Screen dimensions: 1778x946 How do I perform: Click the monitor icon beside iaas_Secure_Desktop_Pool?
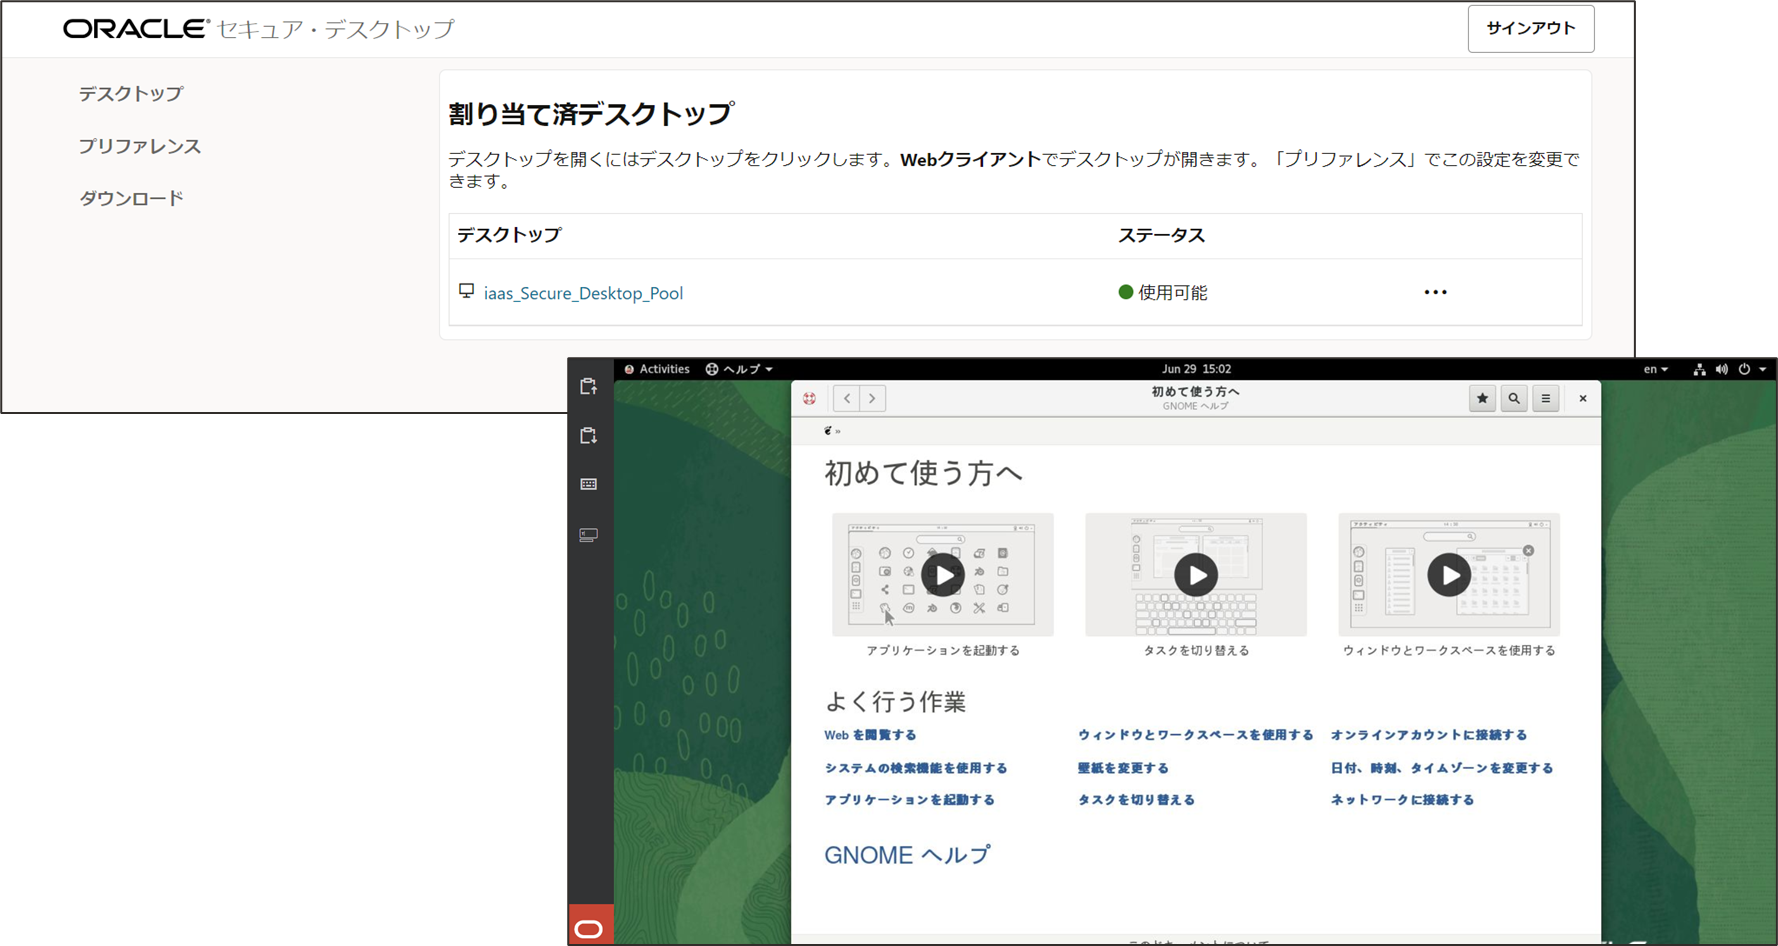[466, 291]
